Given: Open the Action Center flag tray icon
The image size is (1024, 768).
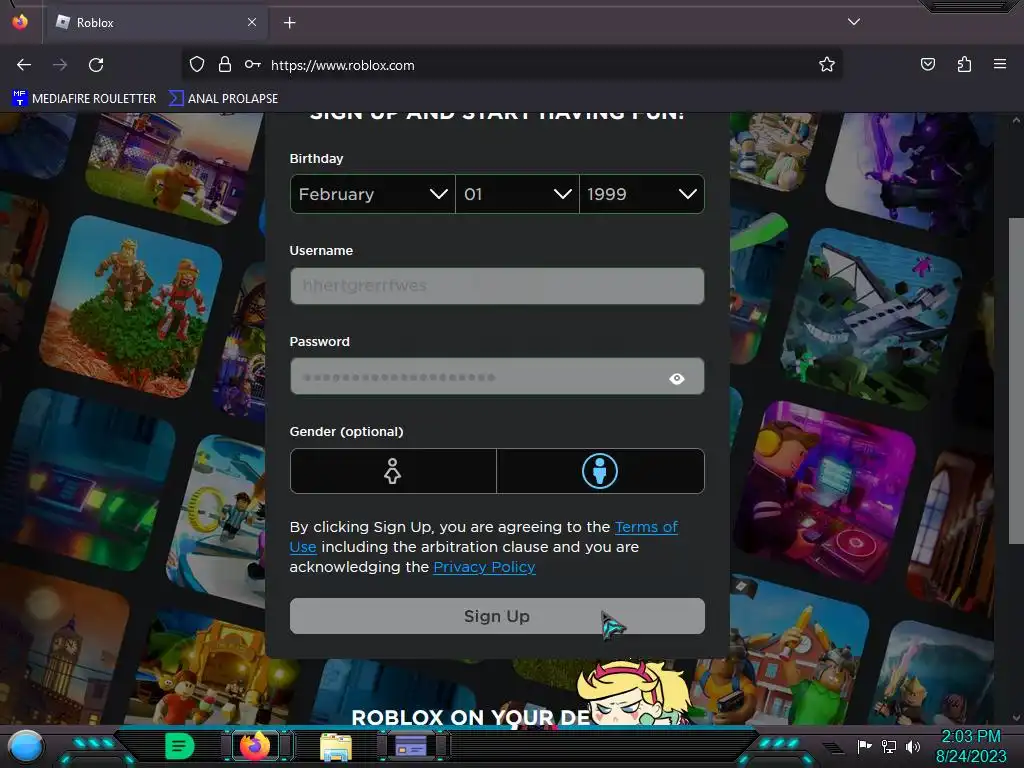Looking at the screenshot, I should [x=864, y=746].
